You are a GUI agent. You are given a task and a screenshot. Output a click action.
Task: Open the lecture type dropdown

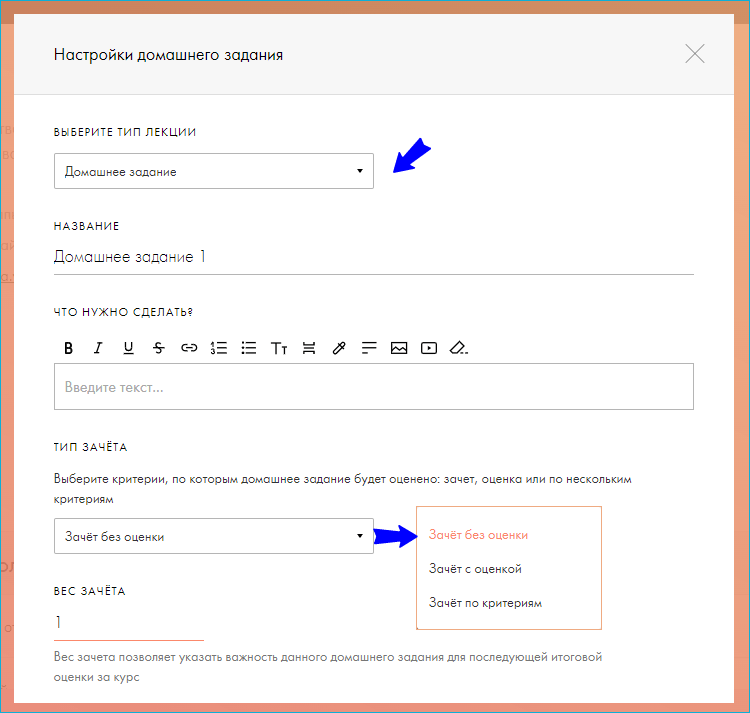(x=214, y=171)
